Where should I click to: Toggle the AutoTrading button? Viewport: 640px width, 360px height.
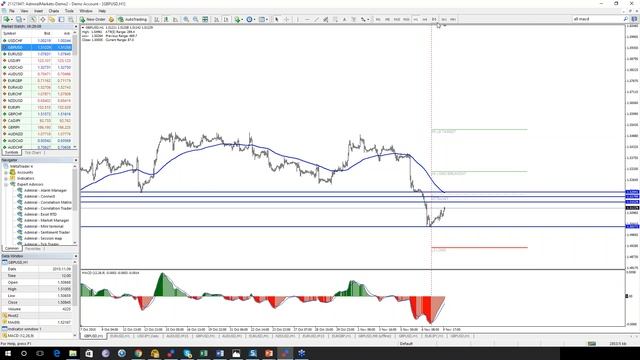tap(132, 19)
